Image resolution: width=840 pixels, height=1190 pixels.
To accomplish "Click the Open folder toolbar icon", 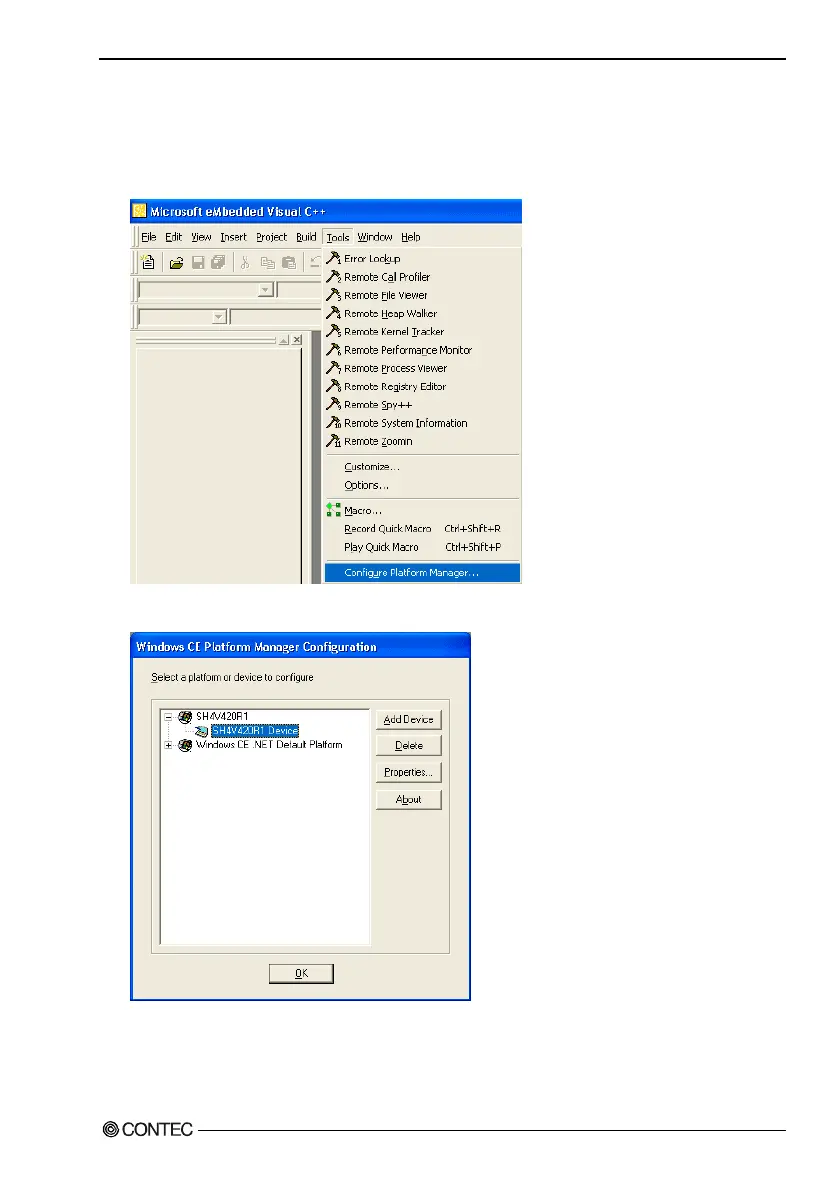I will (x=177, y=263).
